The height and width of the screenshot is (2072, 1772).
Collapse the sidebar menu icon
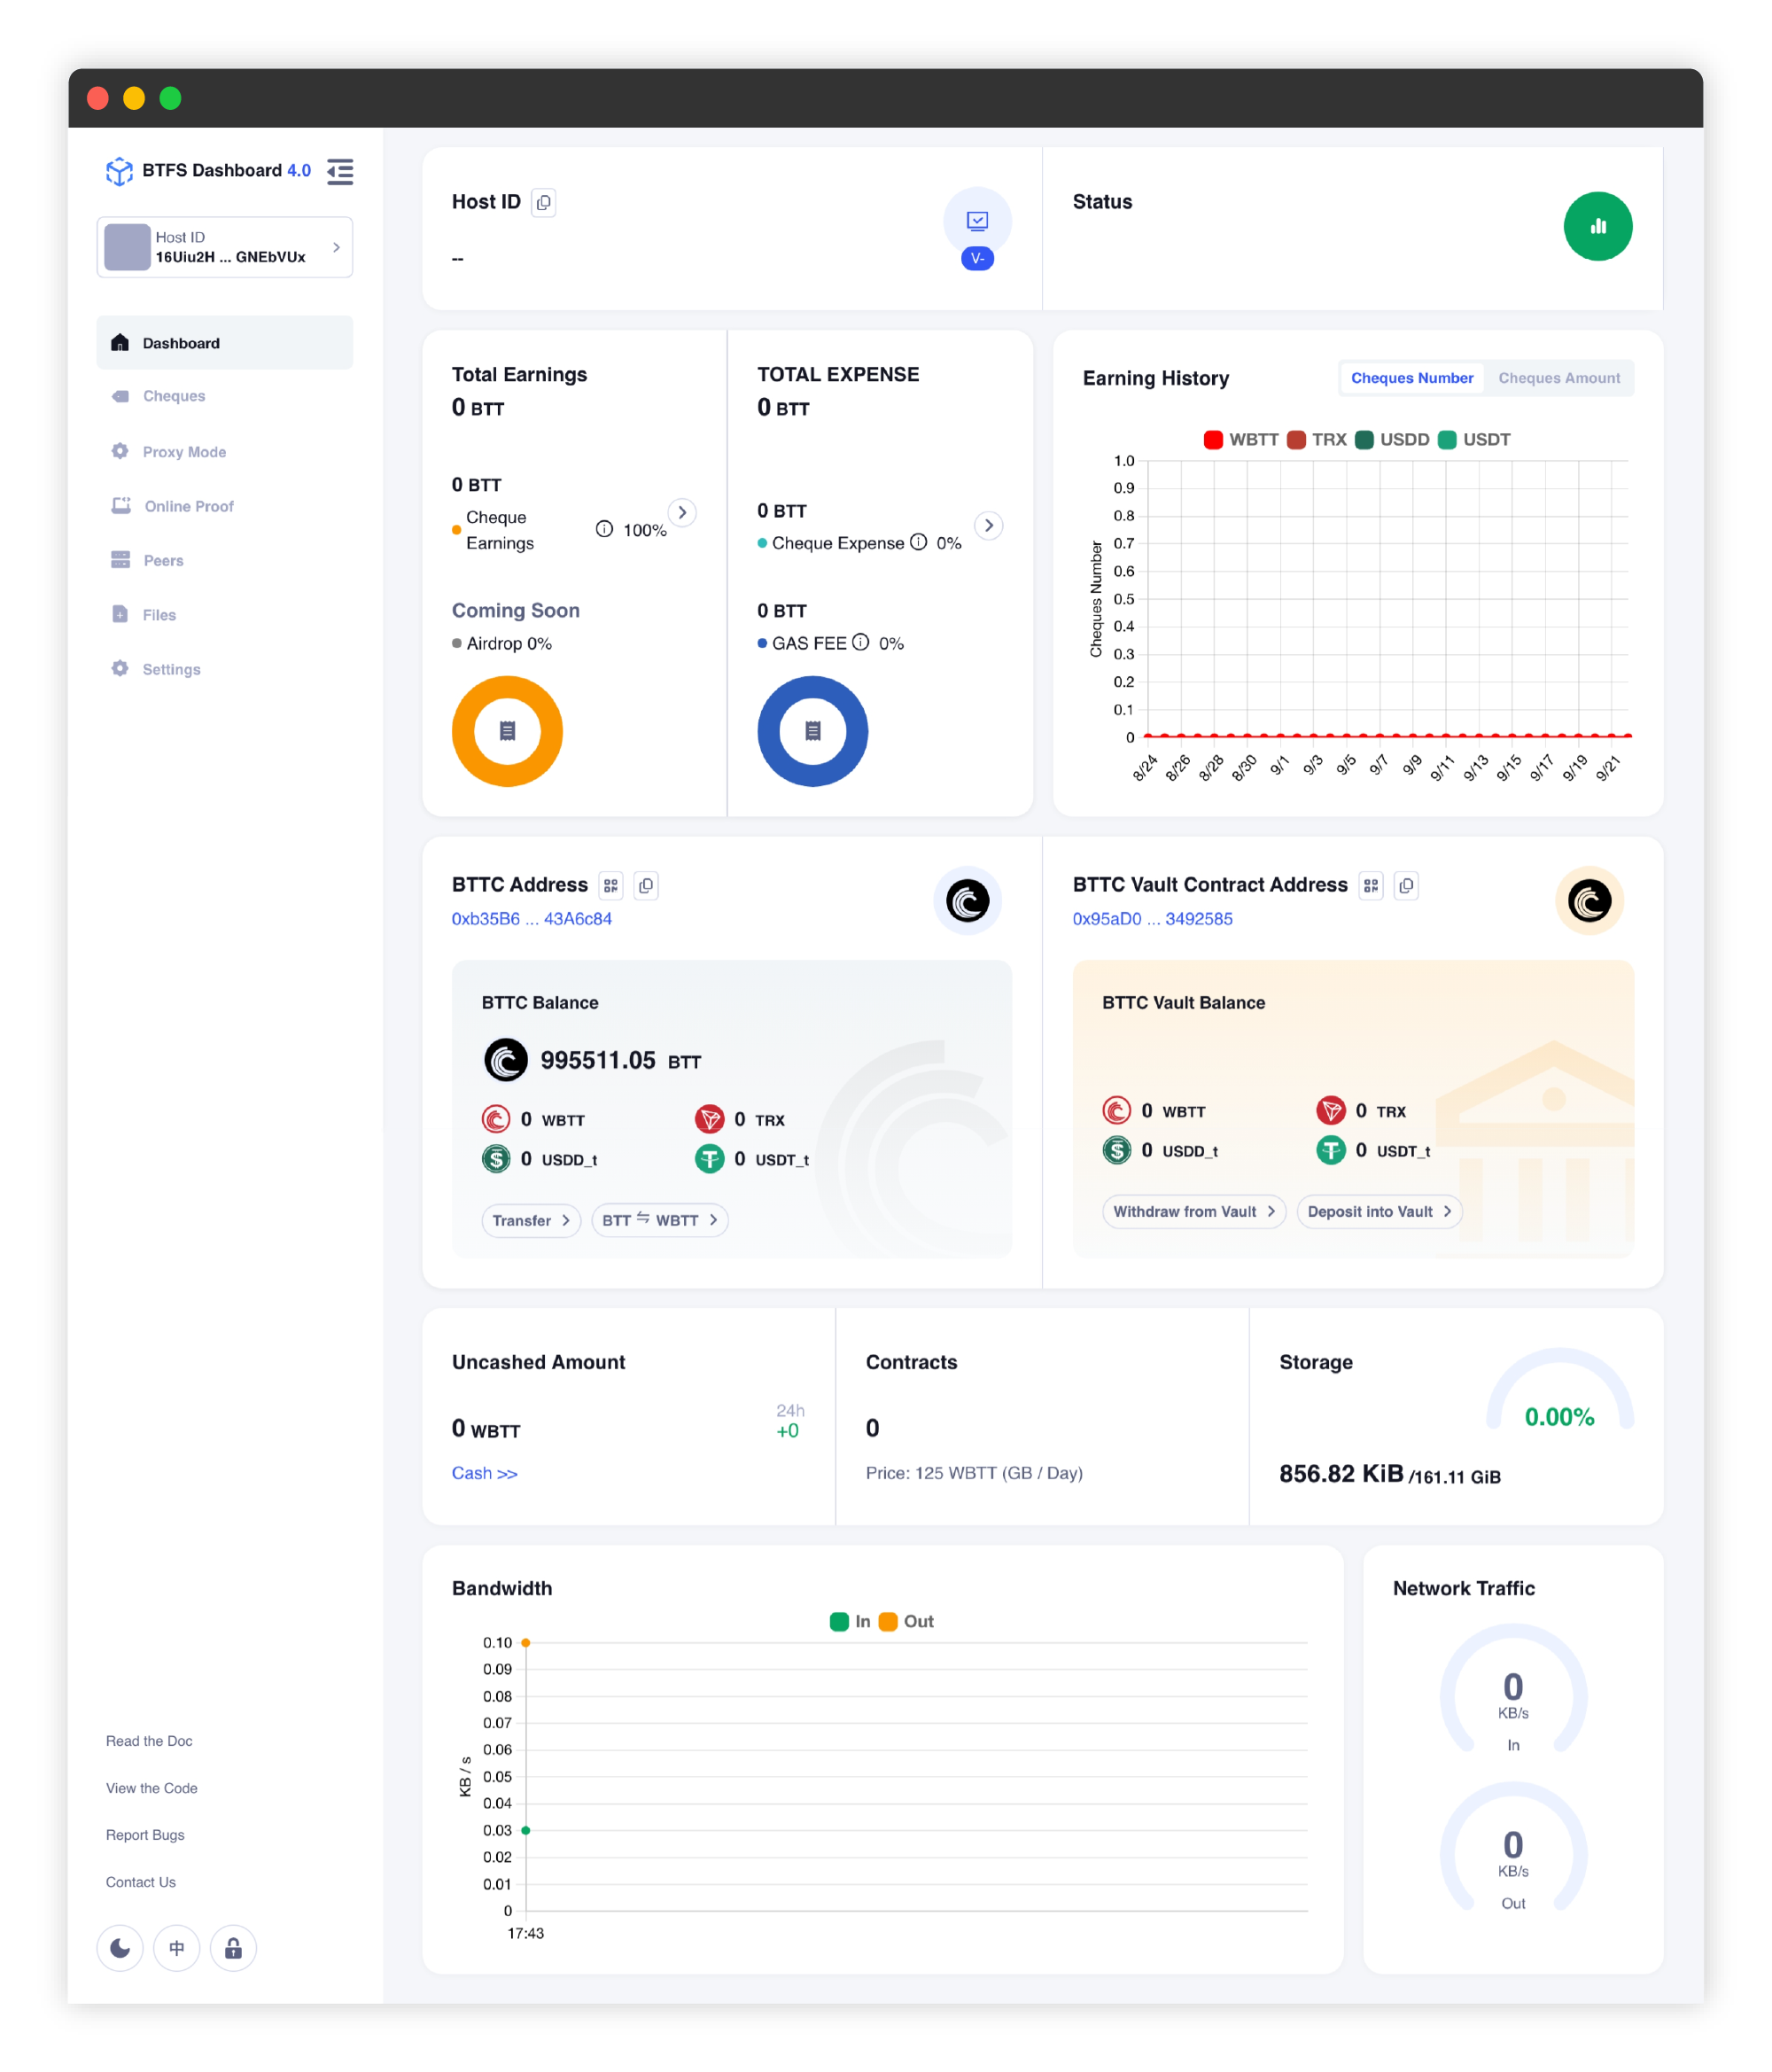(340, 171)
